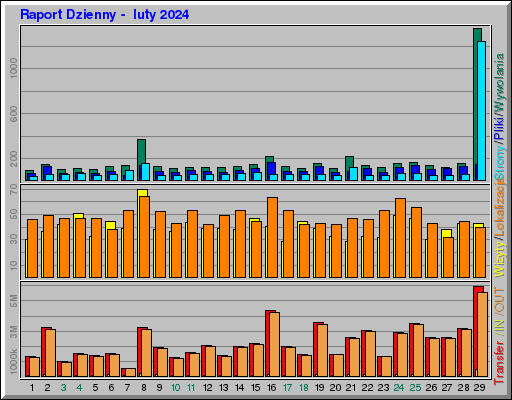Click the orange bar for day 24 in middle chart
512x400 pixels.
pos(400,238)
